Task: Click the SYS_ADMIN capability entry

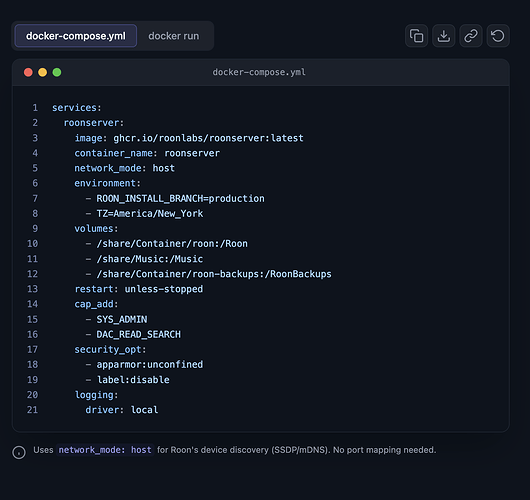Action: tap(122, 319)
